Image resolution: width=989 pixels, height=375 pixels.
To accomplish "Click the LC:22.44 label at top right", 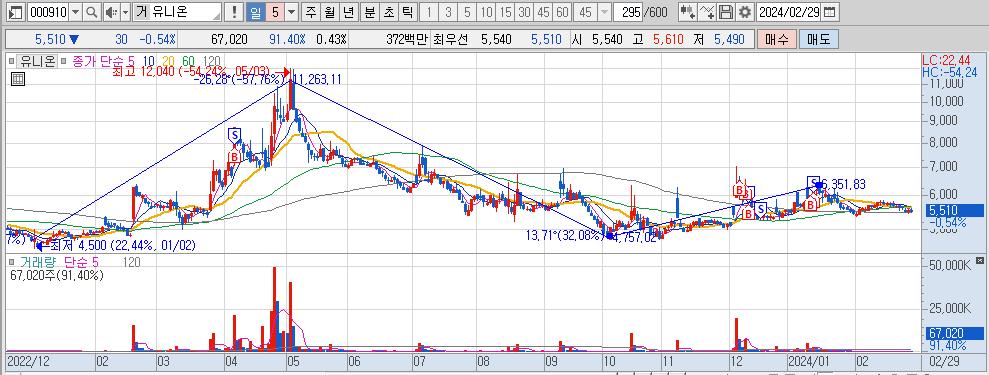I will pos(946,60).
